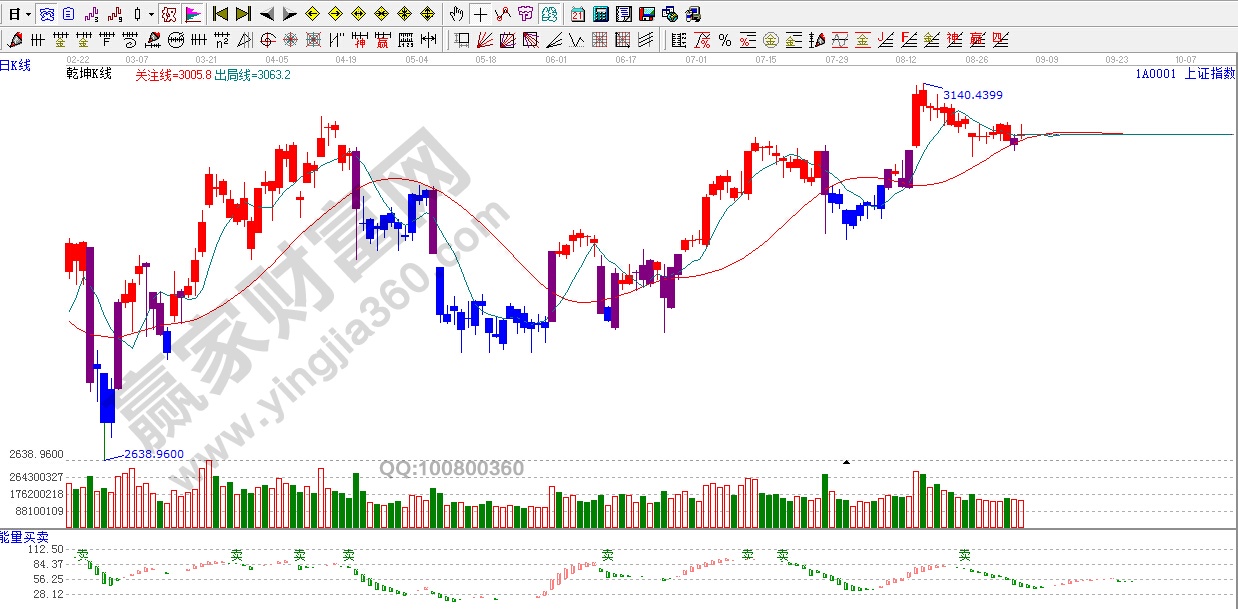Open the daily period dropdown arrow

(x=27, y=14)
